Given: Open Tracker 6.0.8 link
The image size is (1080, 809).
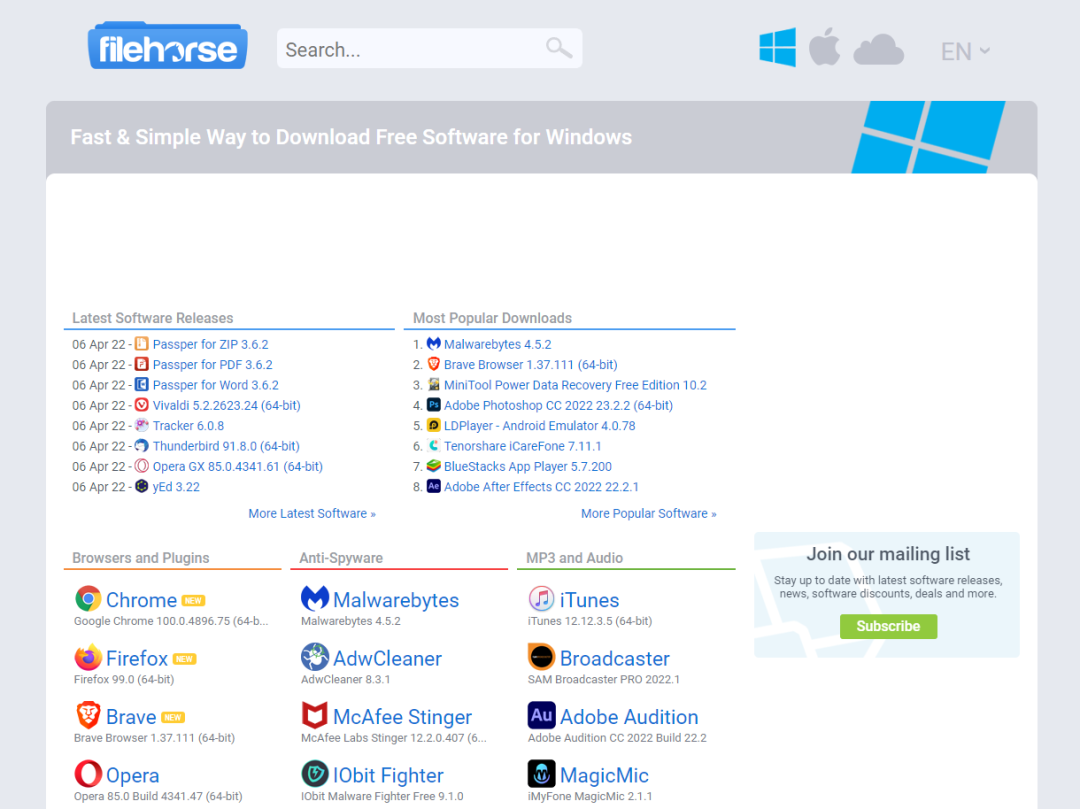Looking at the screenshot, I should (188, 425).
